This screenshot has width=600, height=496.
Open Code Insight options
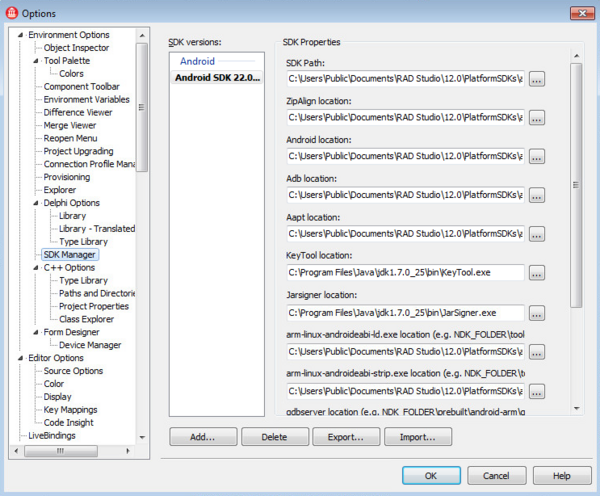pyautogui.click(x=68, y=423)
